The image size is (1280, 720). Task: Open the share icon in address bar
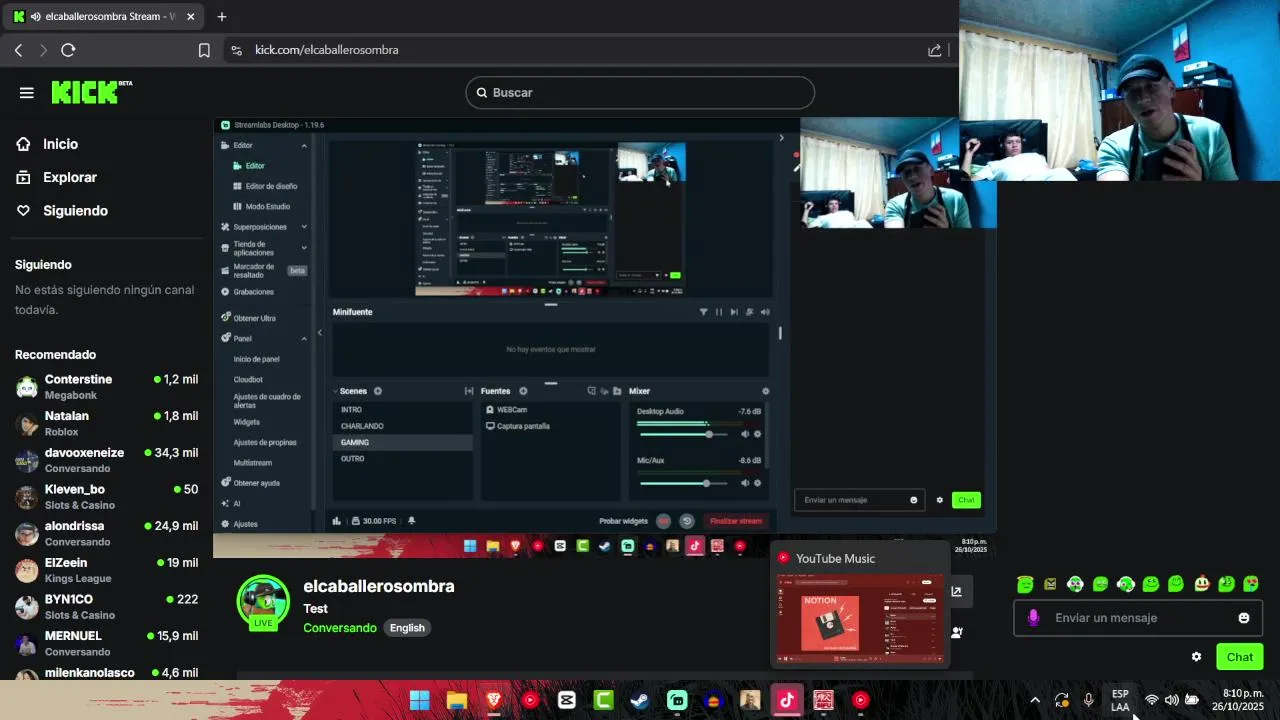(934, 50)
